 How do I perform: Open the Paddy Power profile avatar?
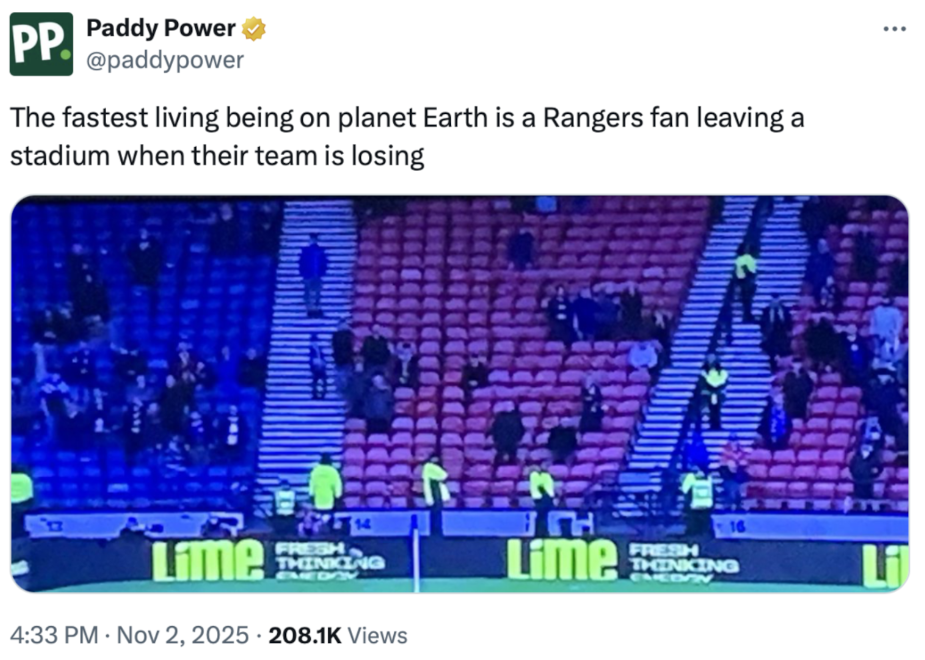click(x=41, y=44)
